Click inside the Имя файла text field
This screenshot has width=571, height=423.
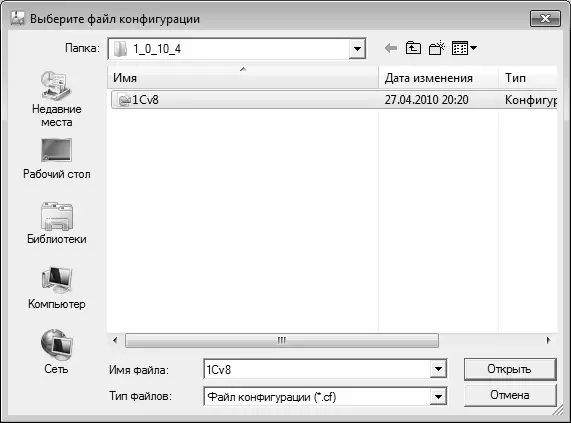[317, 369]
